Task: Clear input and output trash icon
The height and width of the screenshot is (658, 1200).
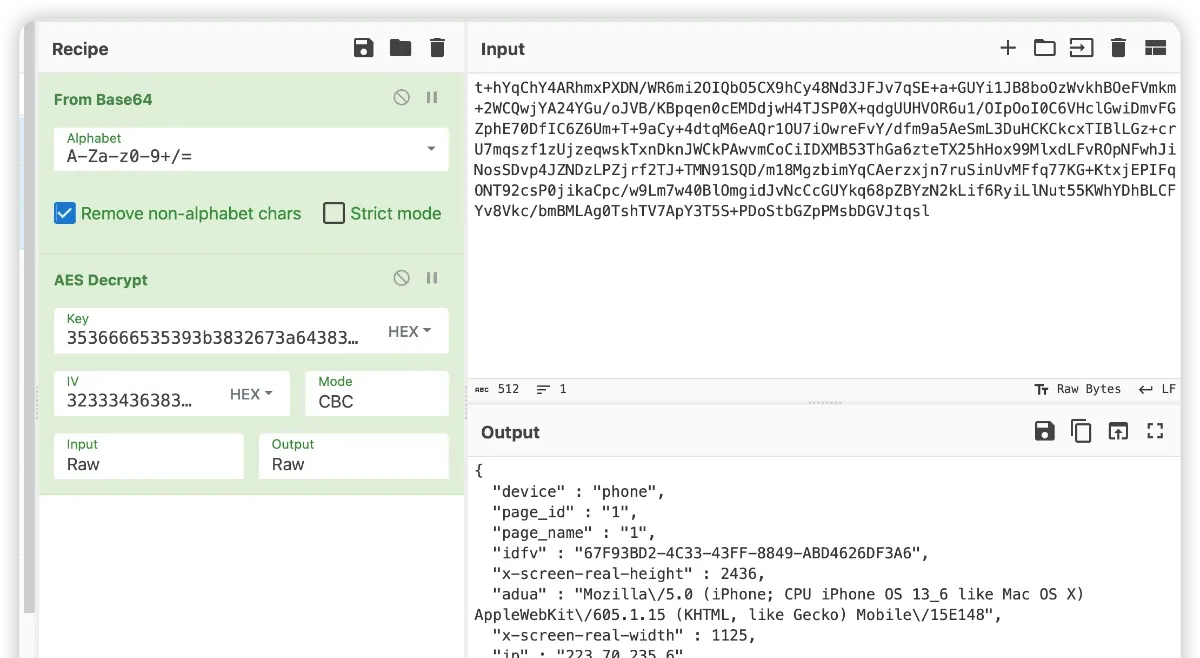Action: pos(1119,48)
